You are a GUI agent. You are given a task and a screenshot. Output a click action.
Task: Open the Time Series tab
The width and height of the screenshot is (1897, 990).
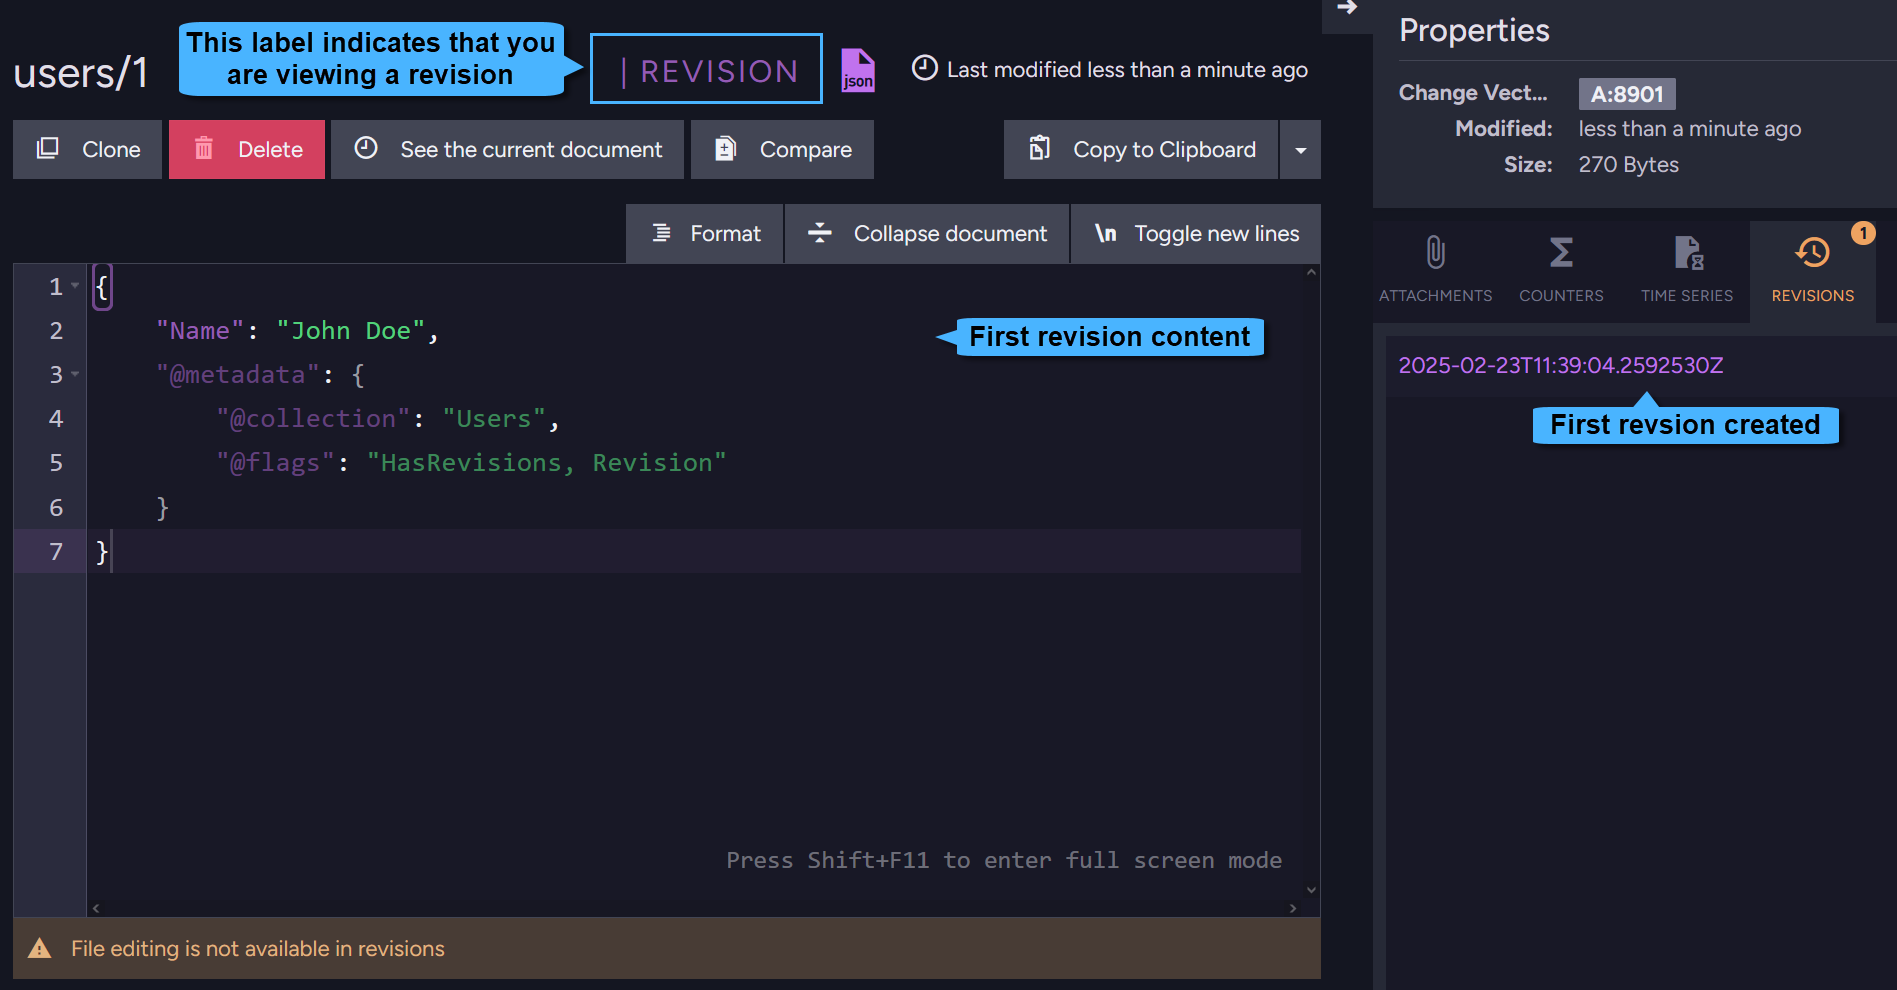1687,270
